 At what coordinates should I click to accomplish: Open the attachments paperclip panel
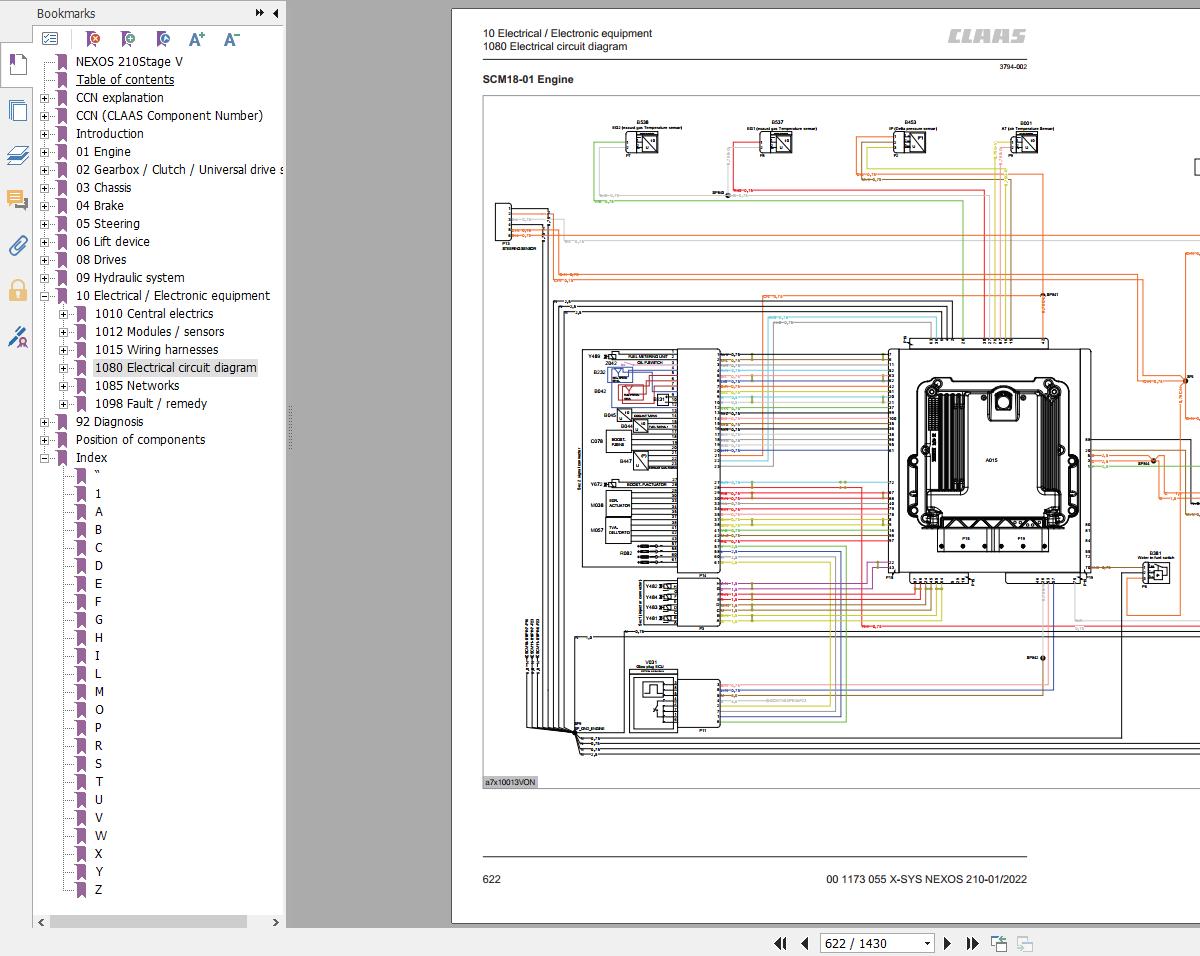point(17,245)
